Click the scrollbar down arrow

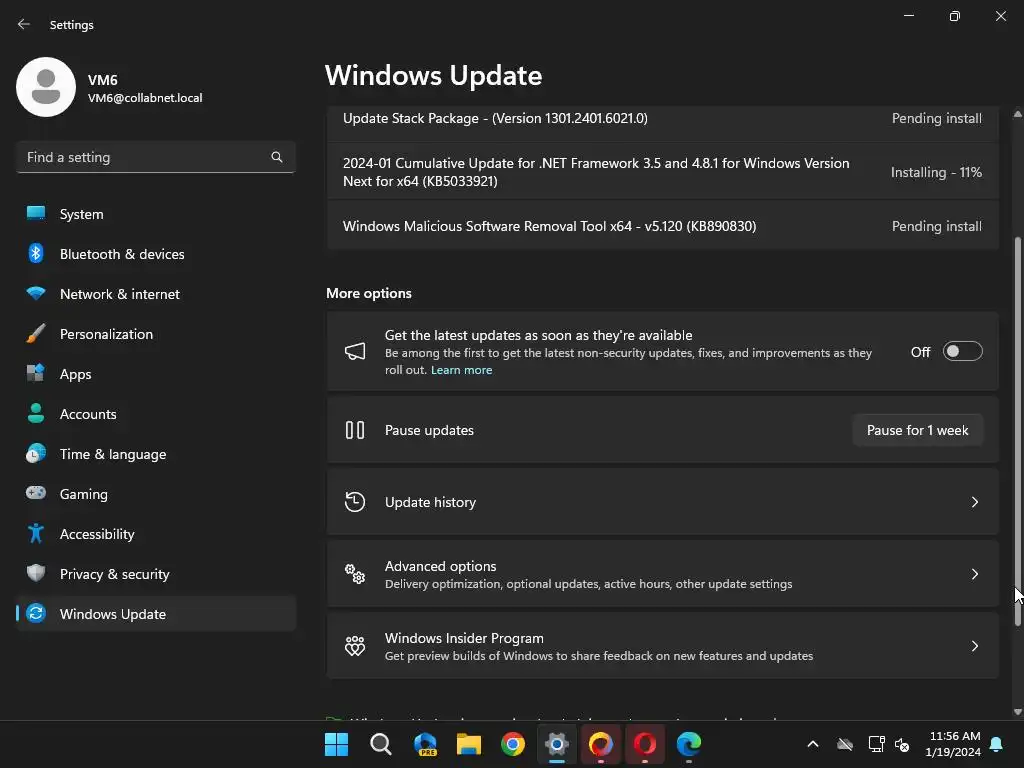pyautogui.click(x=1017, y=712)
